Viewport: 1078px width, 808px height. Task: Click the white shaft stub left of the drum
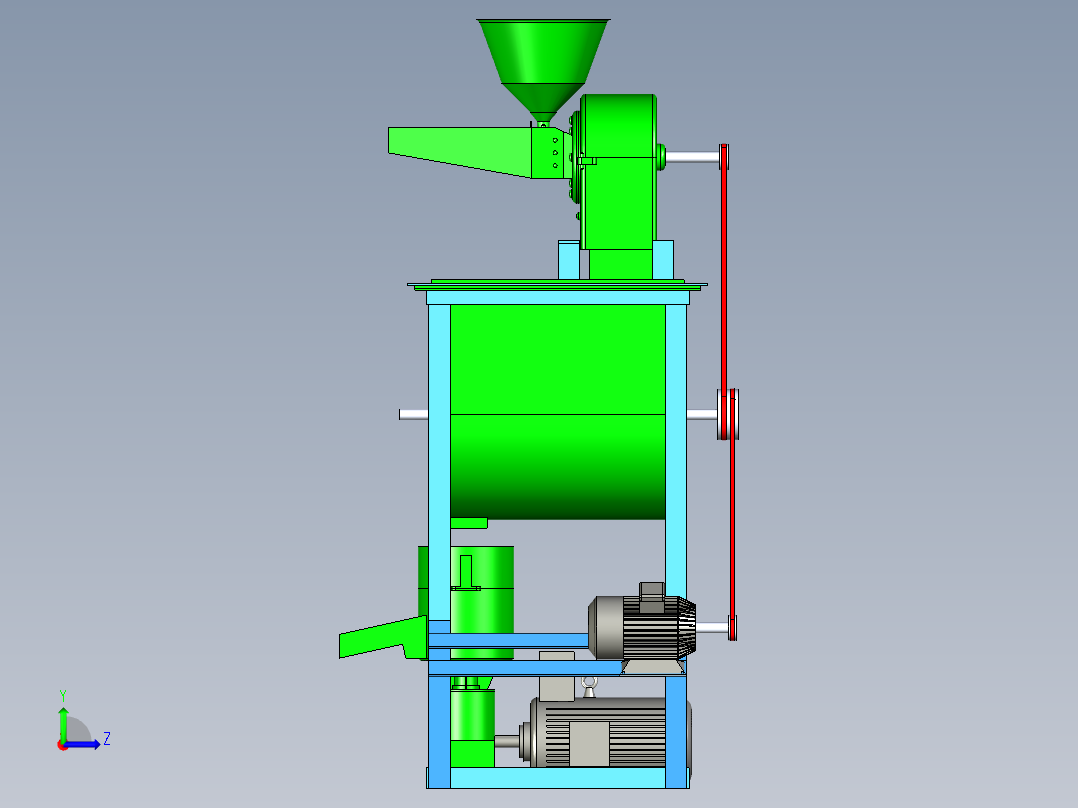pos(413,414)
